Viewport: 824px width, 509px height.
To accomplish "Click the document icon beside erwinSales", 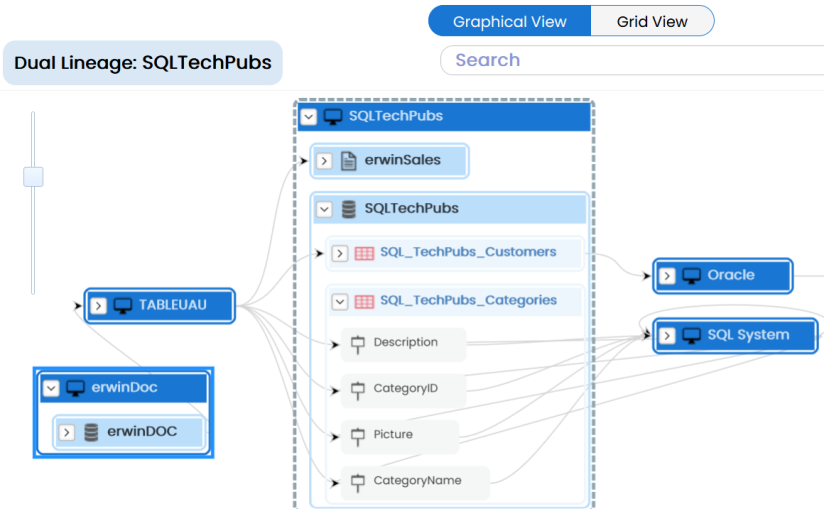I will (x=348, y=161).
